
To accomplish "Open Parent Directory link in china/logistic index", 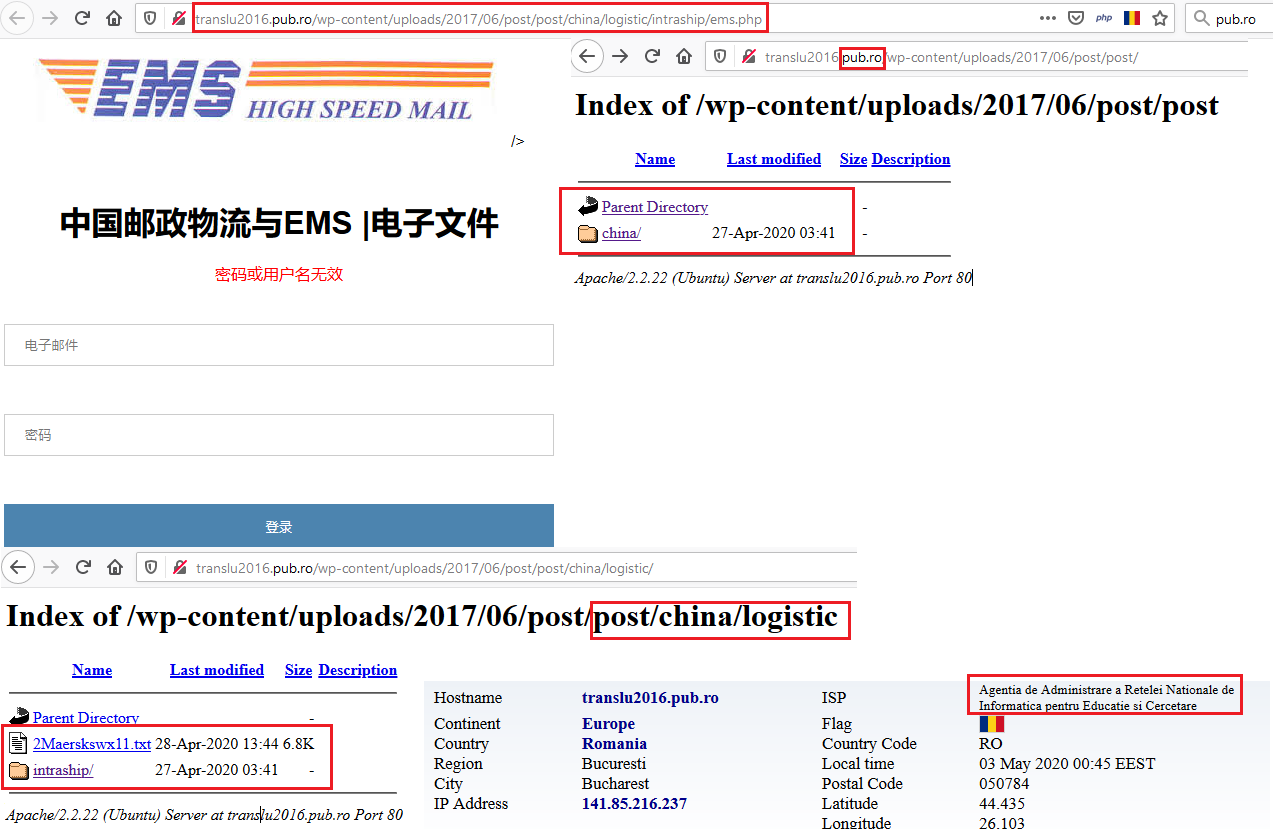I will tap(86, 718).
